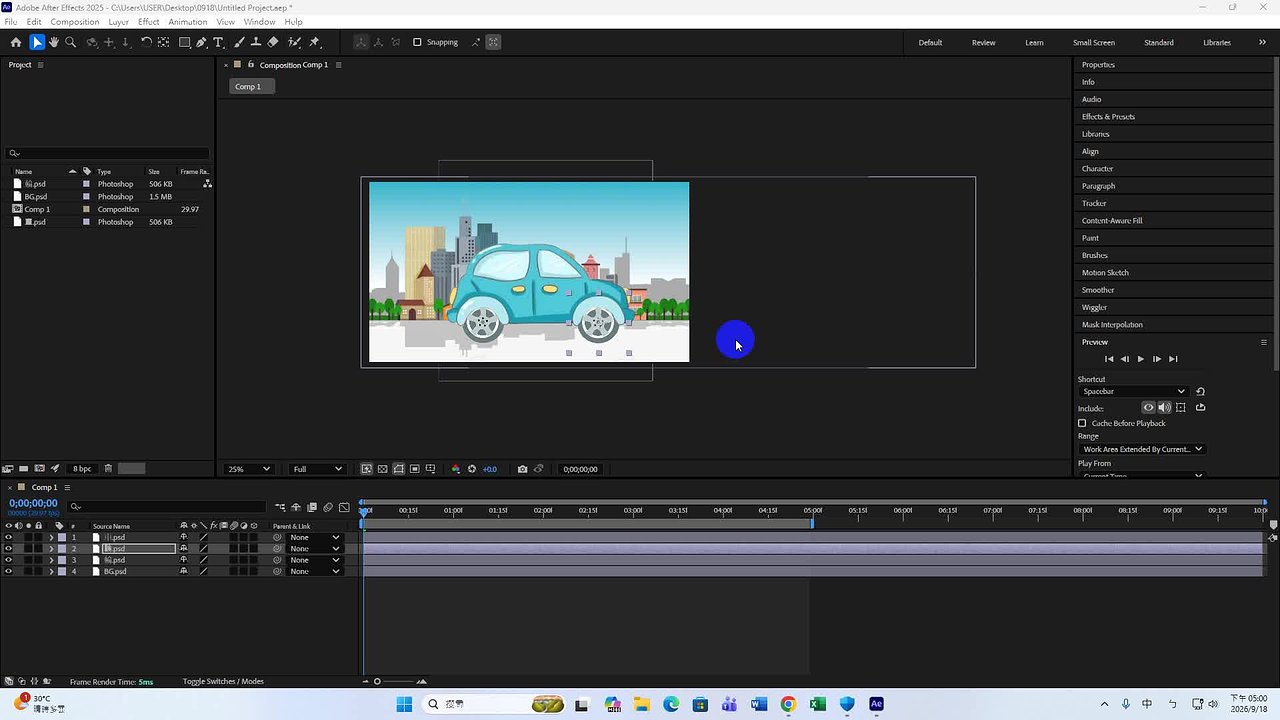The width and height of the screenshot is (1280, 720).
Task: Select the Brush tool in the toolbar
Action: (239, 42)
